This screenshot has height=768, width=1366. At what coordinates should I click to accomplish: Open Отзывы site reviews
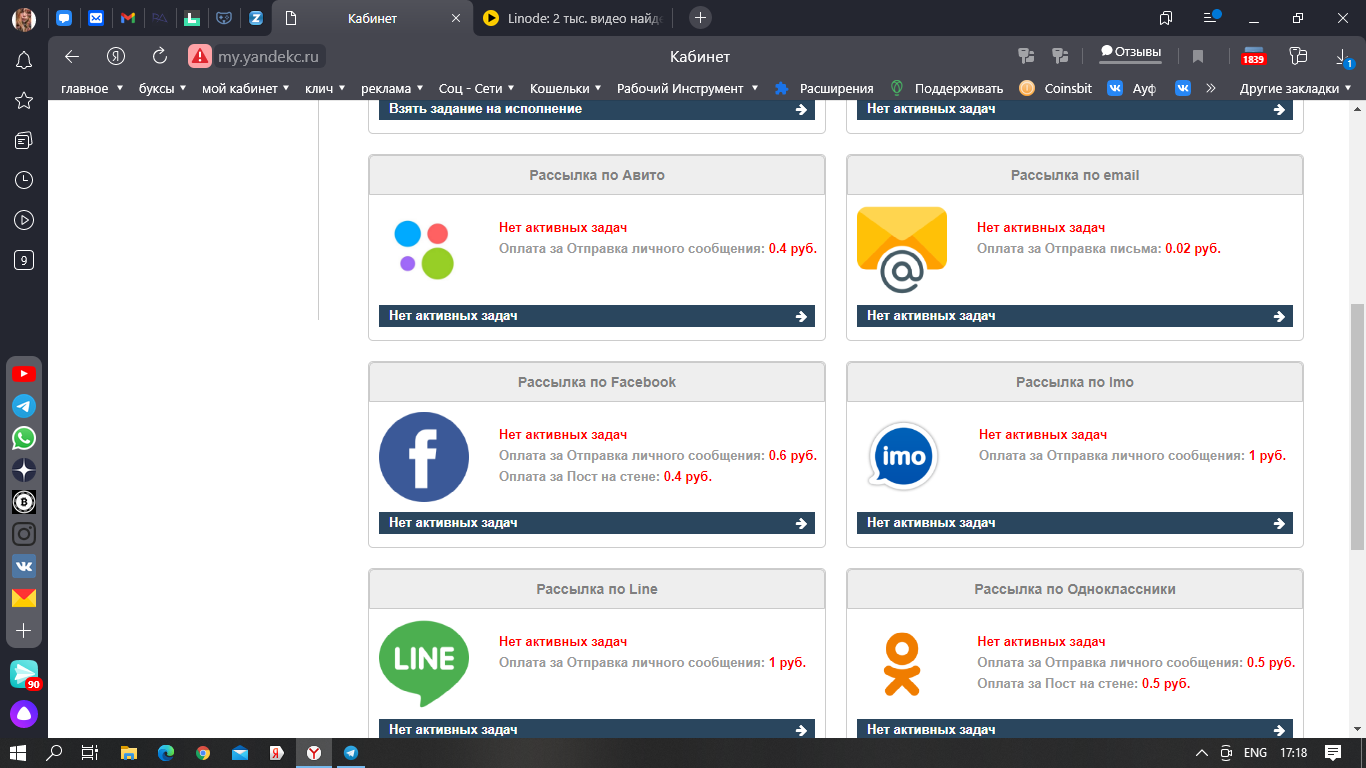tap(1130, 52)
